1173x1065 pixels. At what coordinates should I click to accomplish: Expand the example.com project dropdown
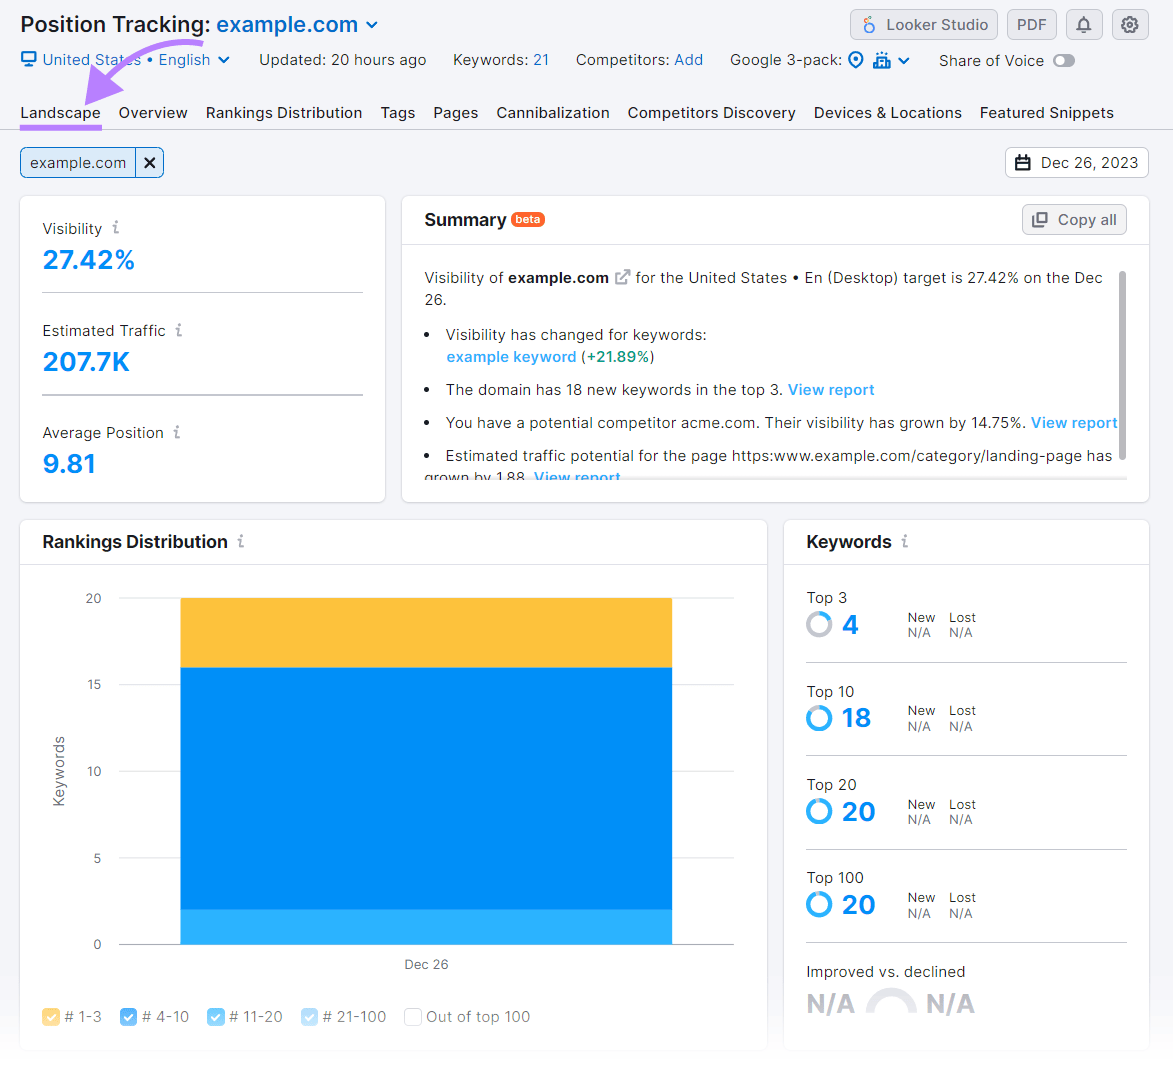(372, 24)
